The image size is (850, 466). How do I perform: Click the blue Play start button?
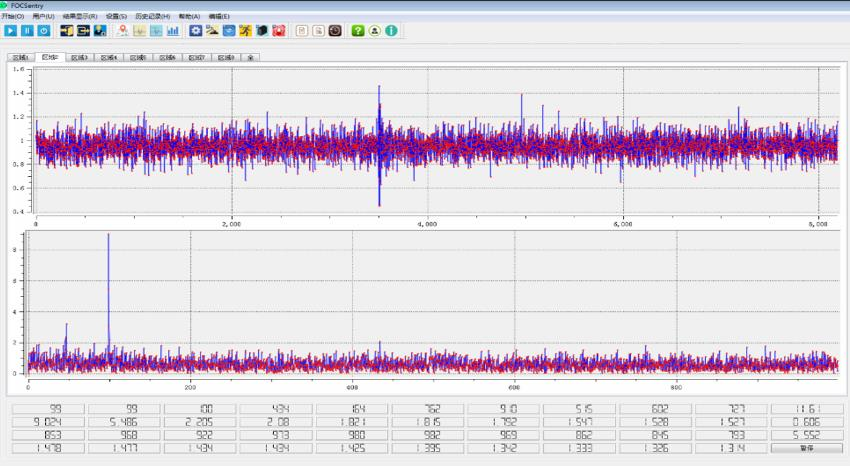(x=10, y=31)
